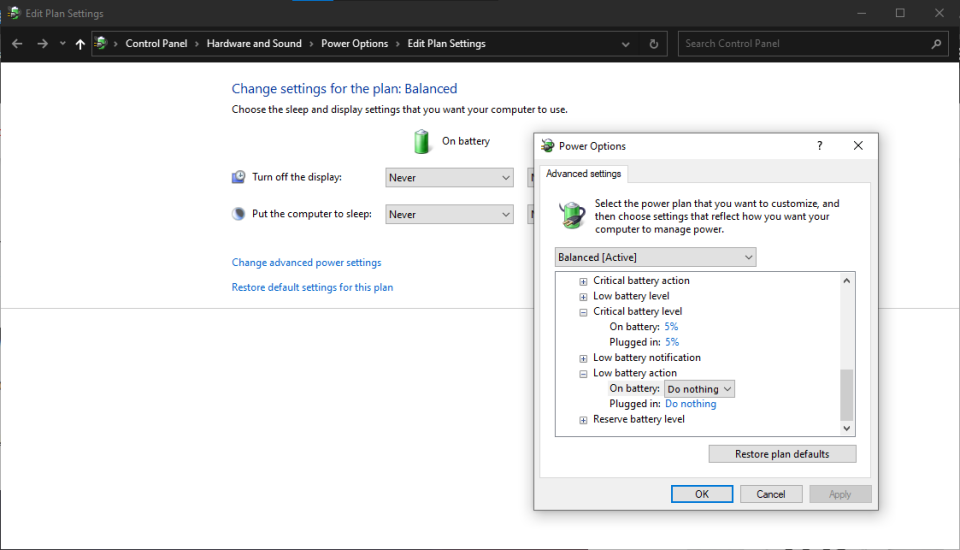Click the search magnifier icon
The width and height of the screenshot is (960, 550).
click(x=936, y=44)
